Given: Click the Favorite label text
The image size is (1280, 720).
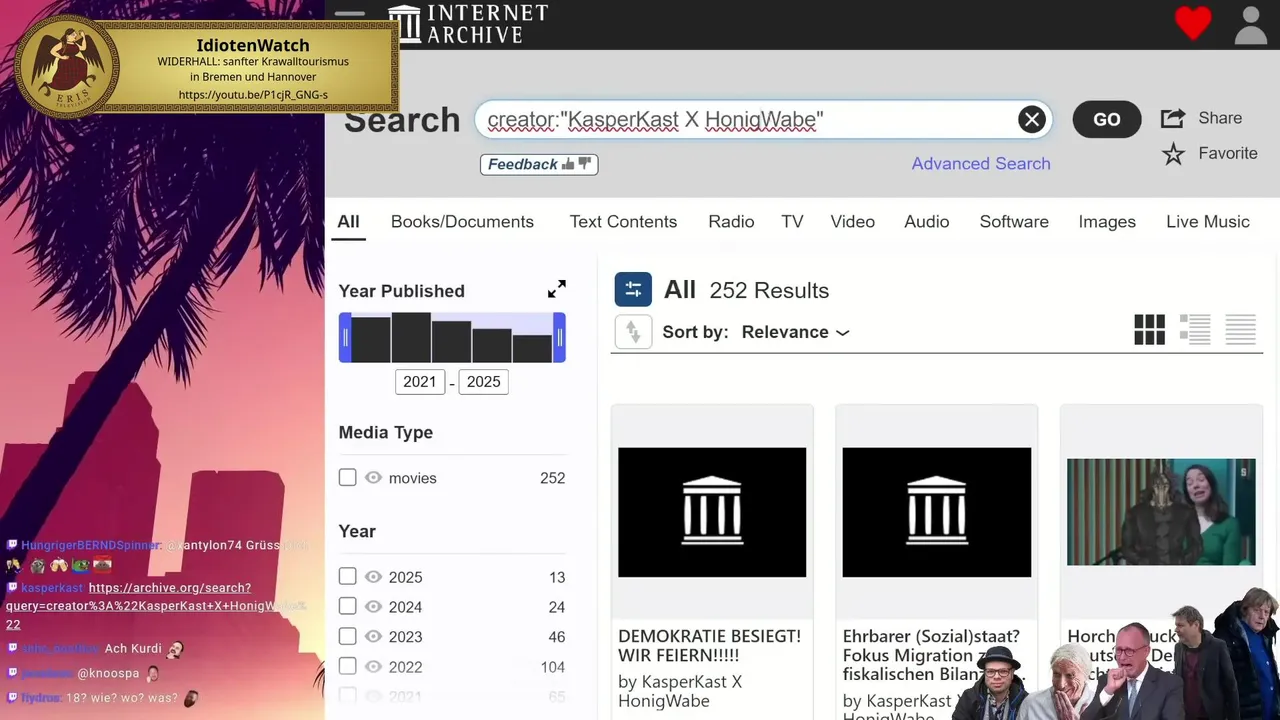Looking at the screenshot, I should tap(1227, 154).
